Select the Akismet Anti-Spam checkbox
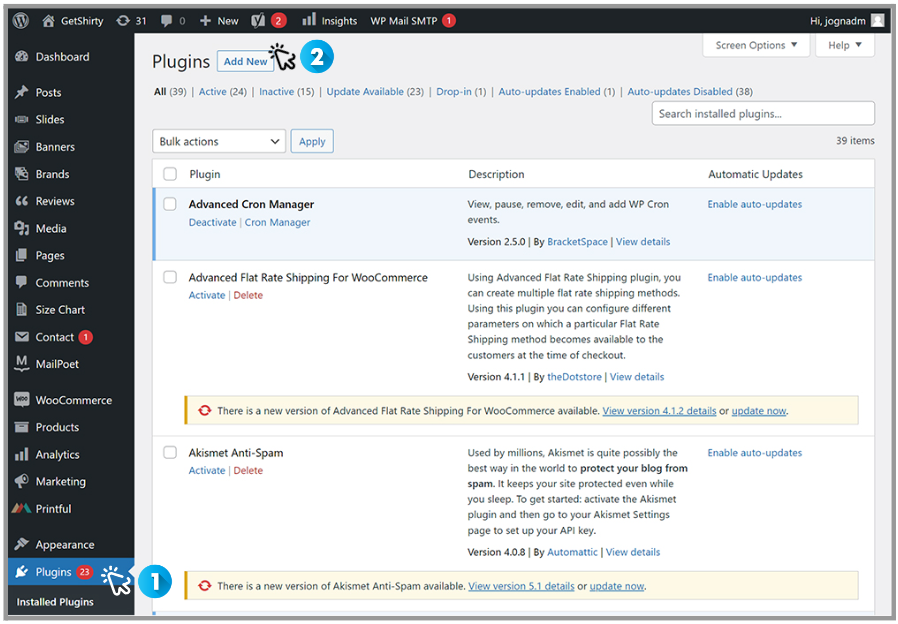Viewport: 898px width, 624px height. (x=170, y=453)
